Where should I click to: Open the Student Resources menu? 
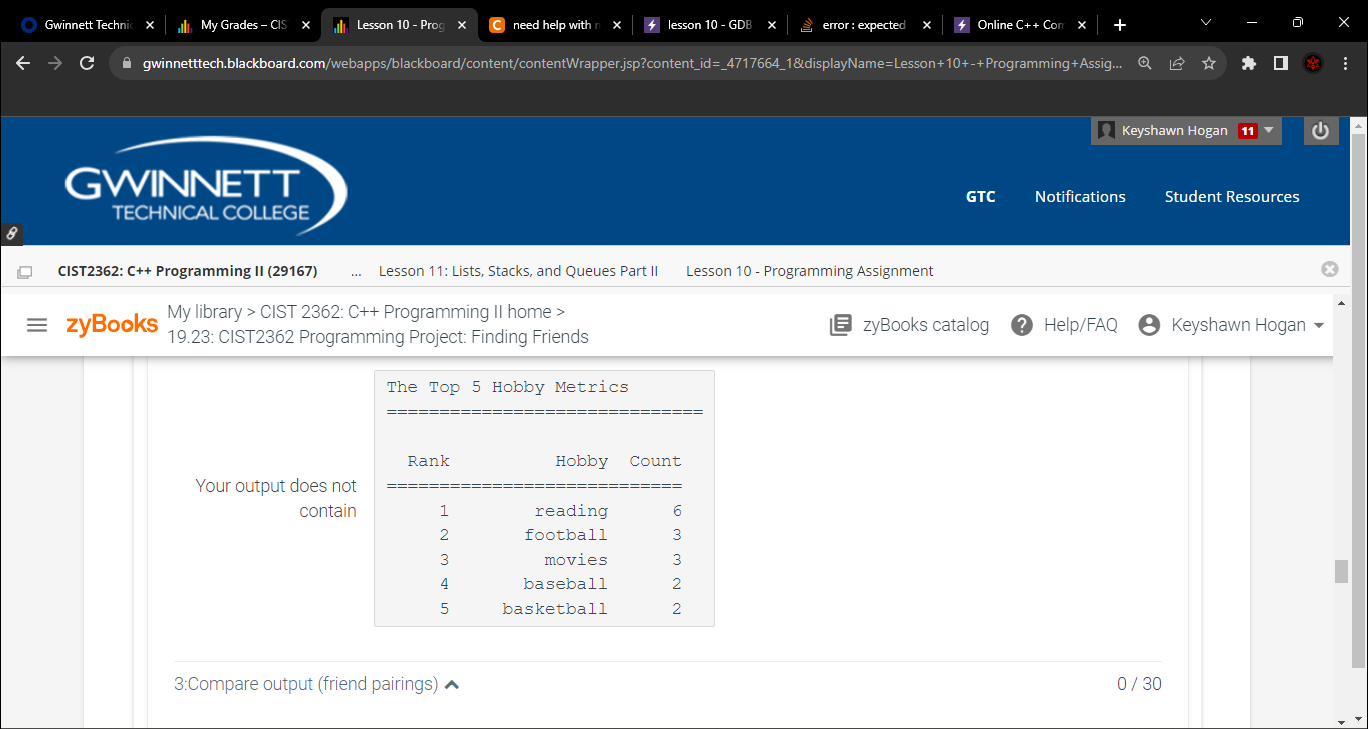[1232, 196]
